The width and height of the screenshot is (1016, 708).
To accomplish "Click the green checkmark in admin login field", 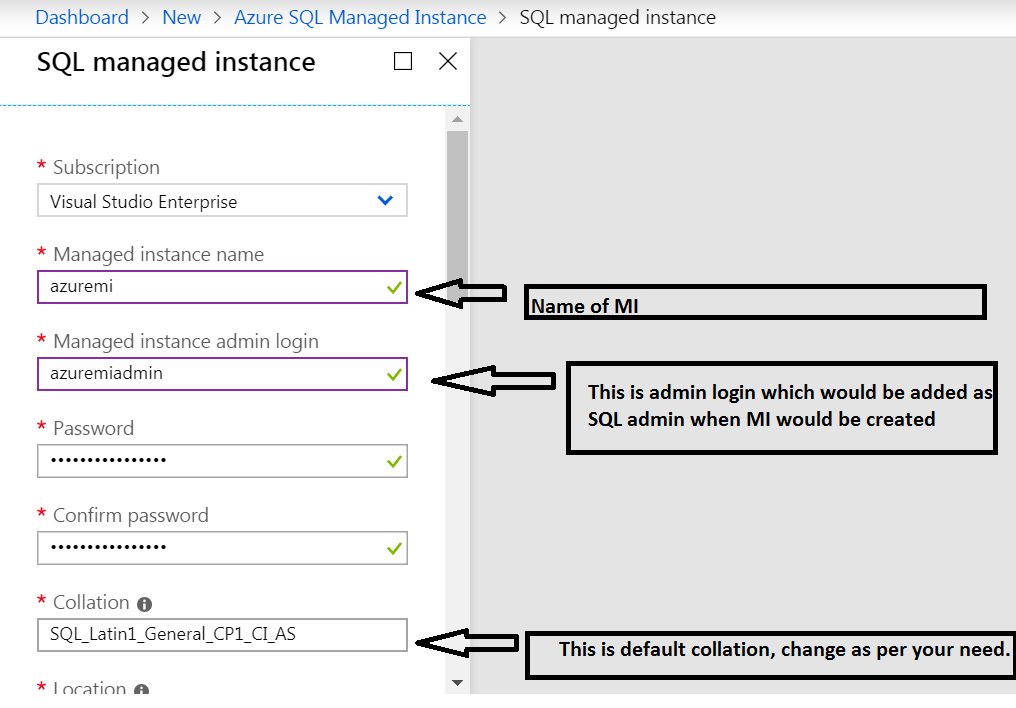I will [x=394, y=374].
